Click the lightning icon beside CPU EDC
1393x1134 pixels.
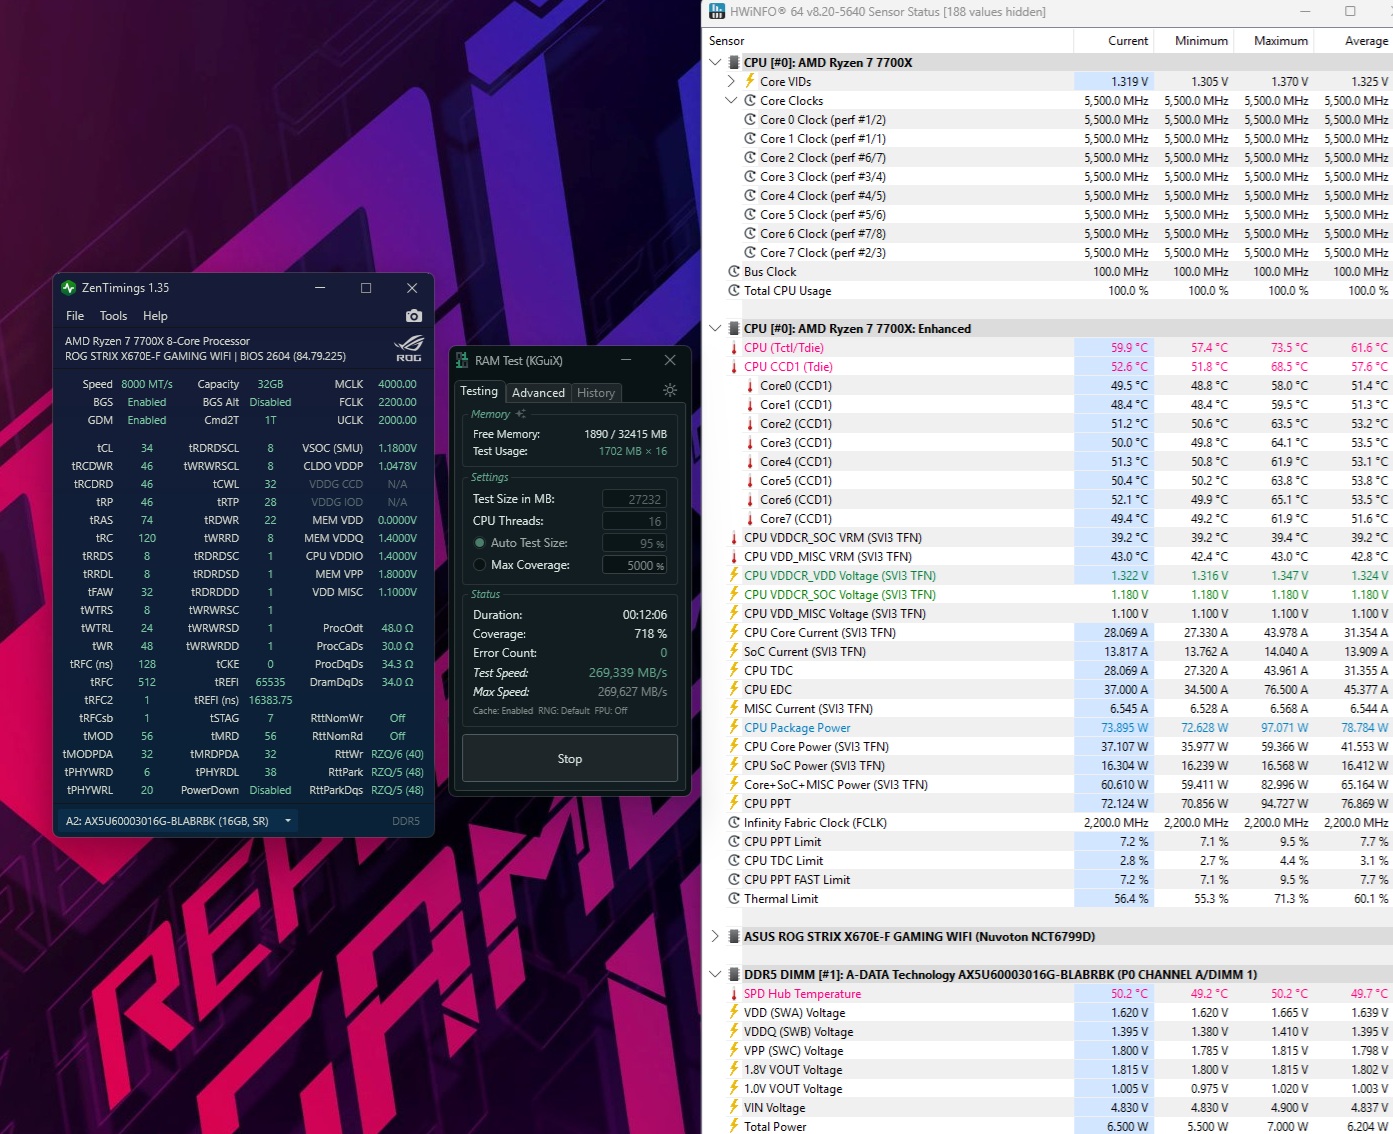(734, 690)
